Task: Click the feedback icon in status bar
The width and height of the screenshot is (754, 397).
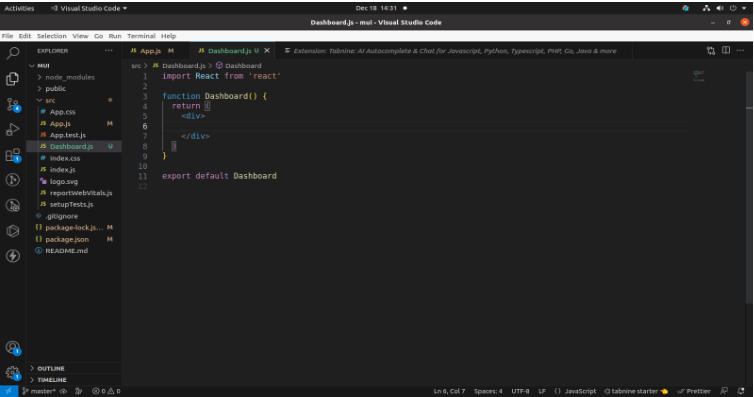Action: (x=724, y=391)
